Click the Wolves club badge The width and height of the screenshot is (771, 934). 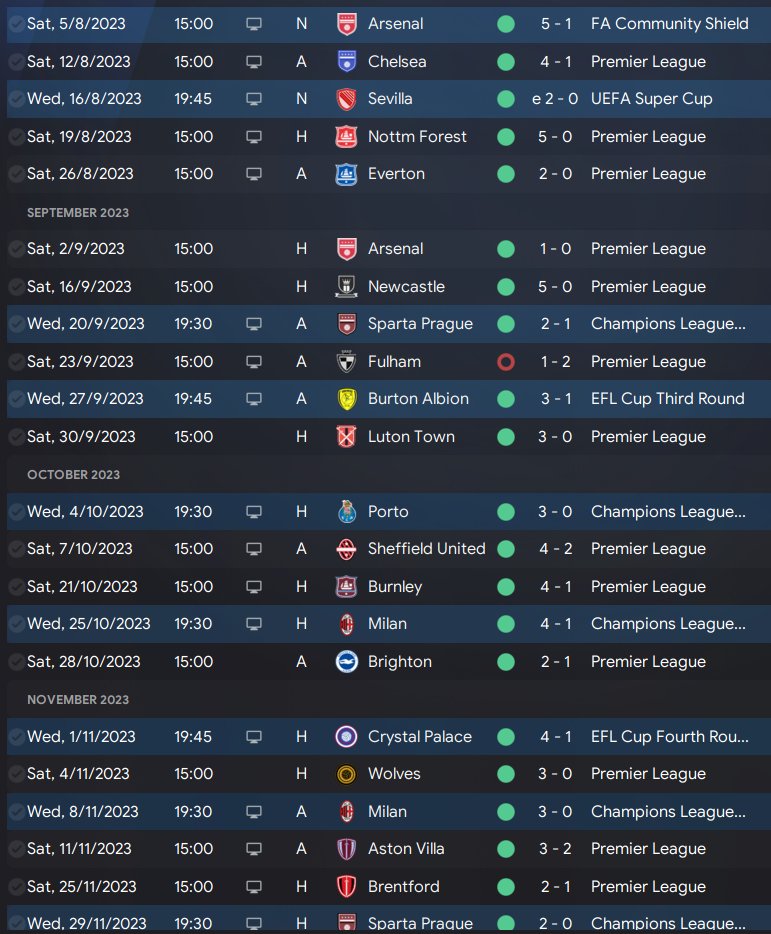click(x=346, y=774)
